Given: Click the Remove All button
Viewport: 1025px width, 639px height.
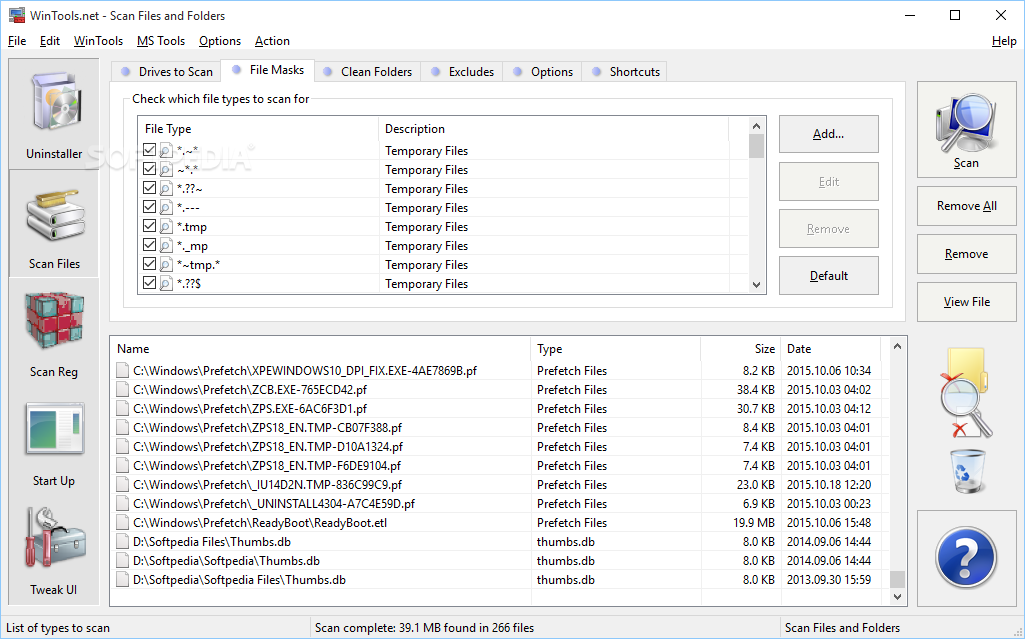Looking at the screenshot, I should (x=966, y=206).
